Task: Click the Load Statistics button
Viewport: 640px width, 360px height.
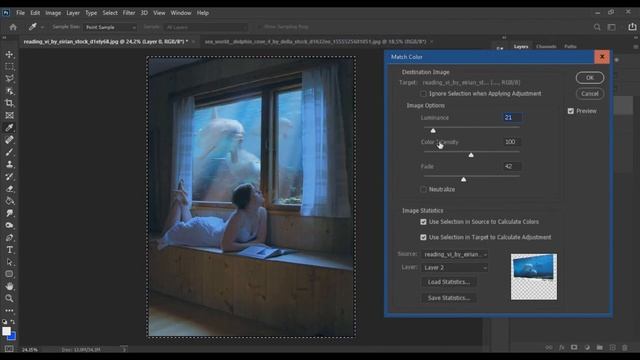Action: click(x=449, y=282)
